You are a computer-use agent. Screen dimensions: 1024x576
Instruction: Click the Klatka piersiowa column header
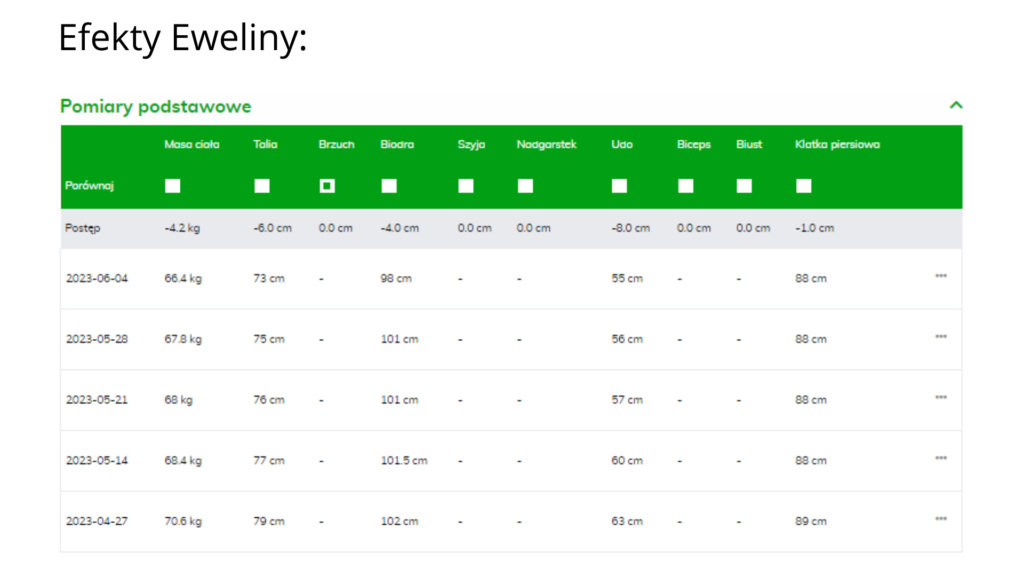pyautogui.click(x=837, y=144)
